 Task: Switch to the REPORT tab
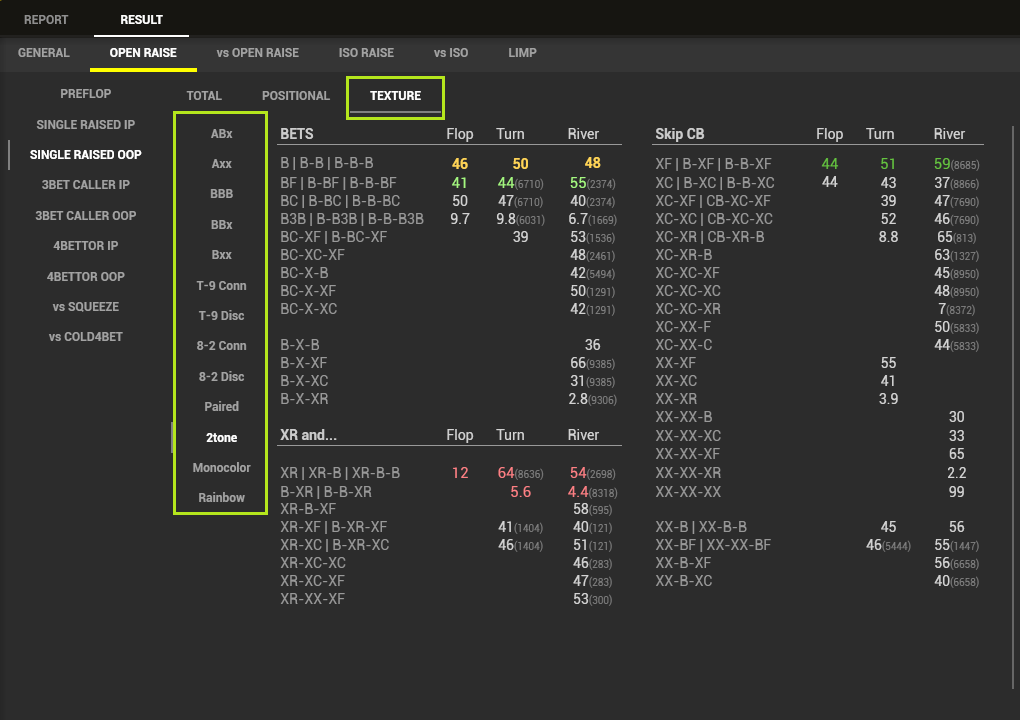(46, 19)
